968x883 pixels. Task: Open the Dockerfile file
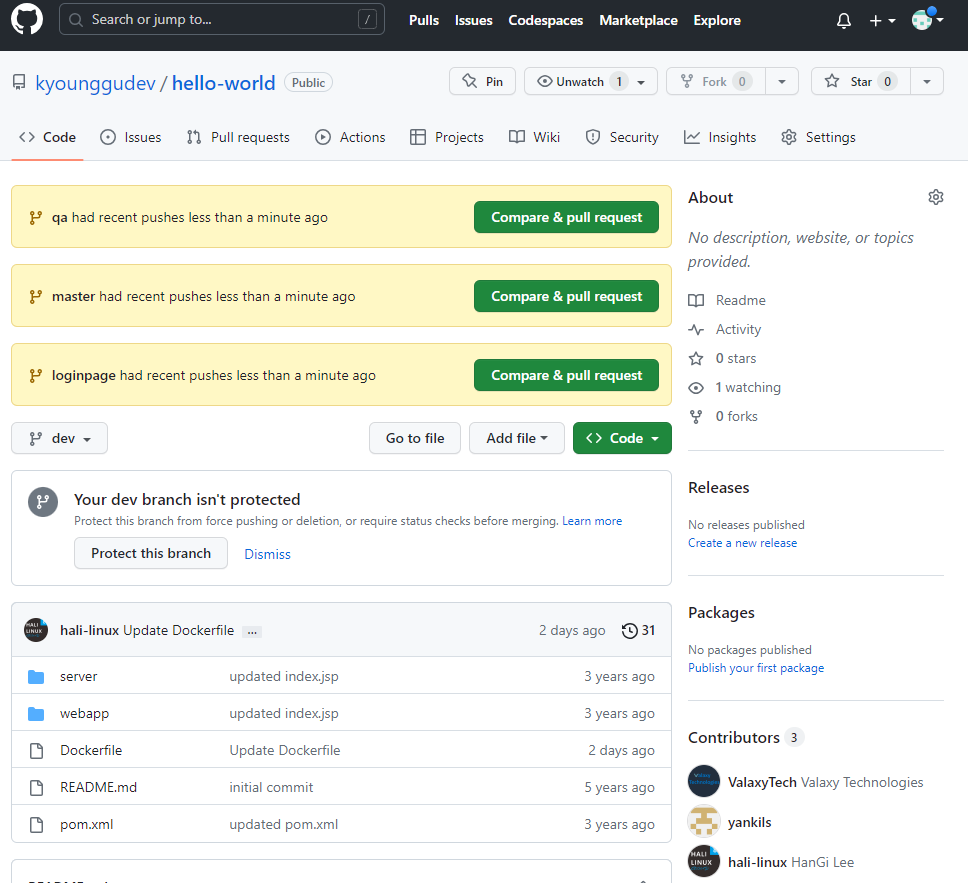91,751
